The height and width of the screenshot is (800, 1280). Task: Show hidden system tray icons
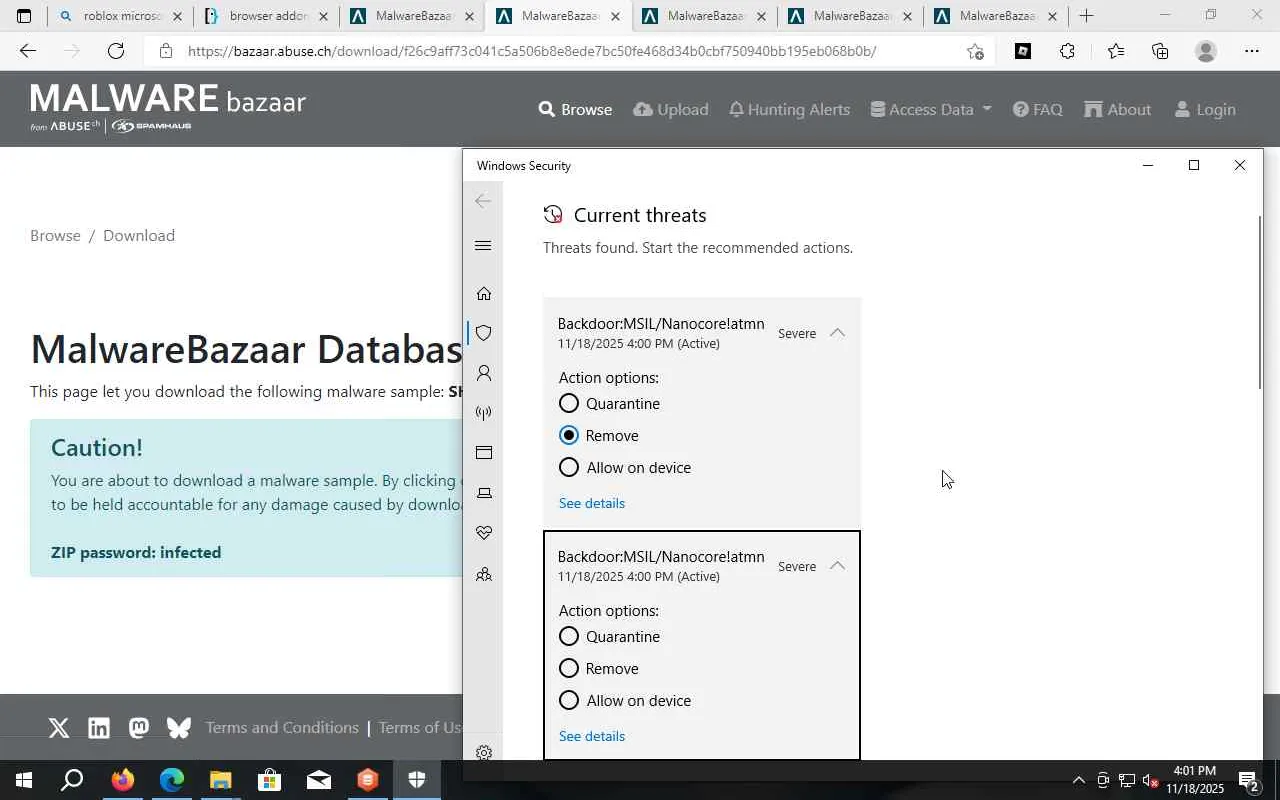(1078, 780)
